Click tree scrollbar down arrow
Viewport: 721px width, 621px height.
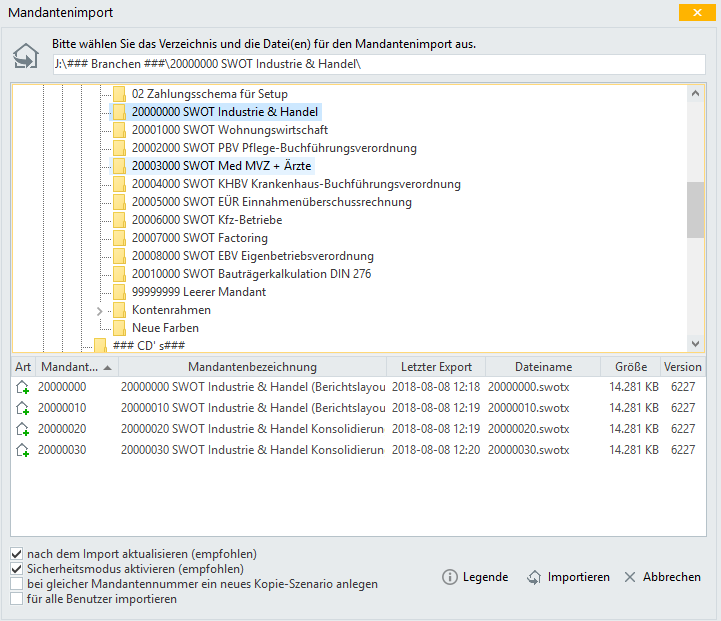[x=695, y=344]
